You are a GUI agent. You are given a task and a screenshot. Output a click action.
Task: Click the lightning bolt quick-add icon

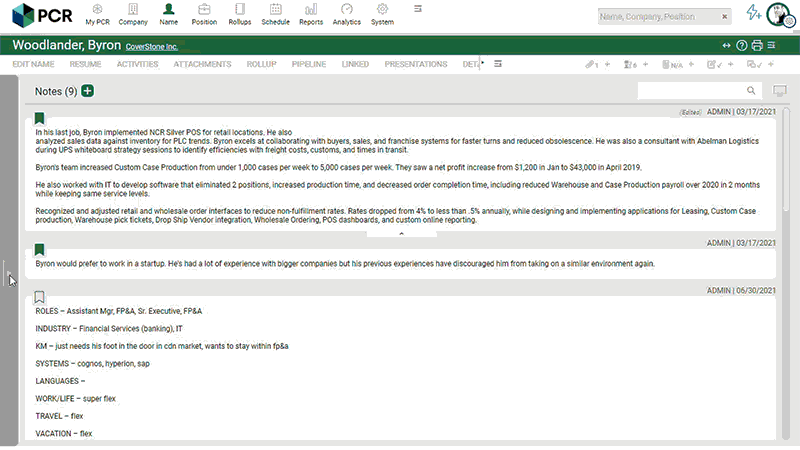tap(754, 13)
